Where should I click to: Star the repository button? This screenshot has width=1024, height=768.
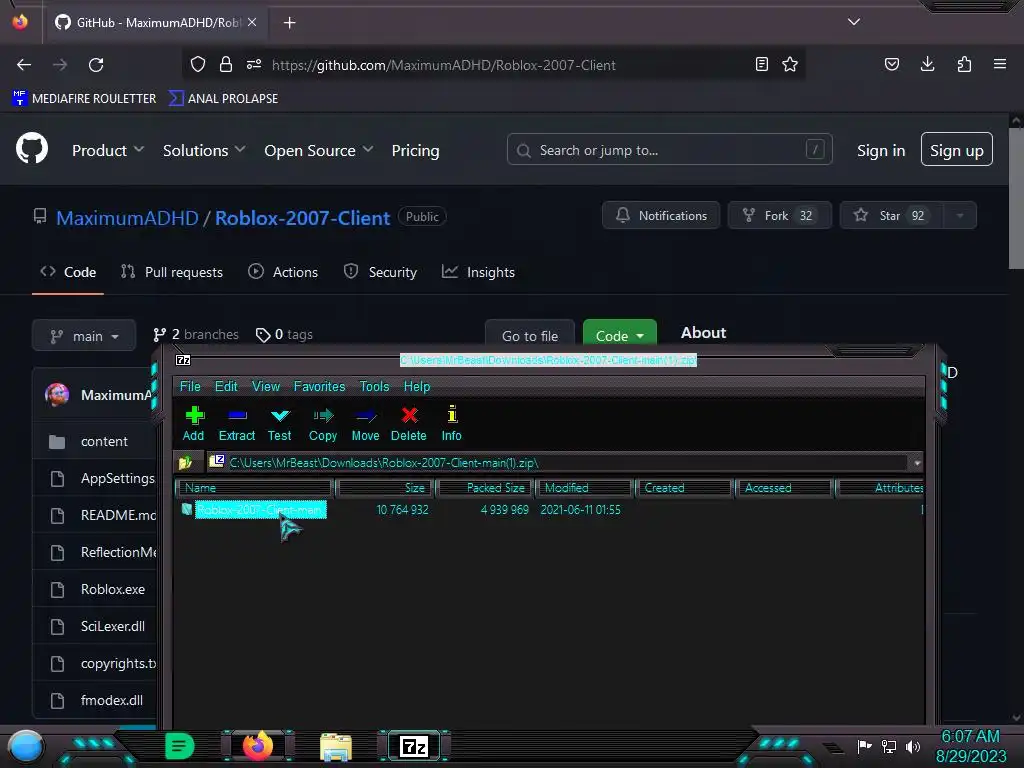coord(891,216)
